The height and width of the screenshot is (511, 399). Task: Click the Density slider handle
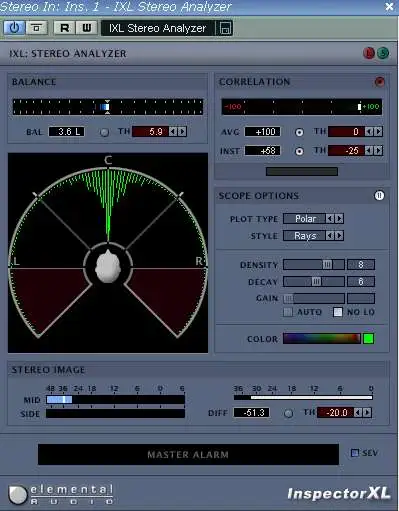click(x=327, y=265)
